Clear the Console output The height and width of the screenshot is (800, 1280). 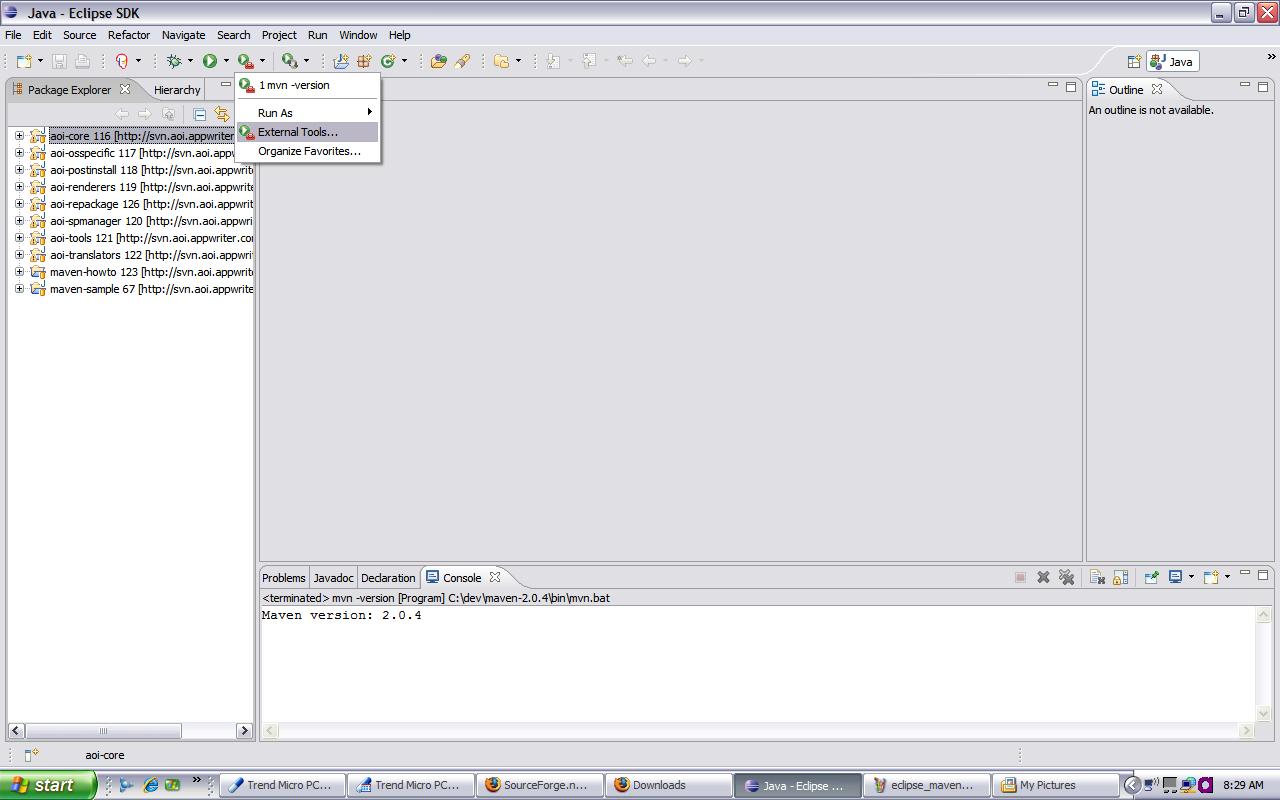pos(1097,577)
